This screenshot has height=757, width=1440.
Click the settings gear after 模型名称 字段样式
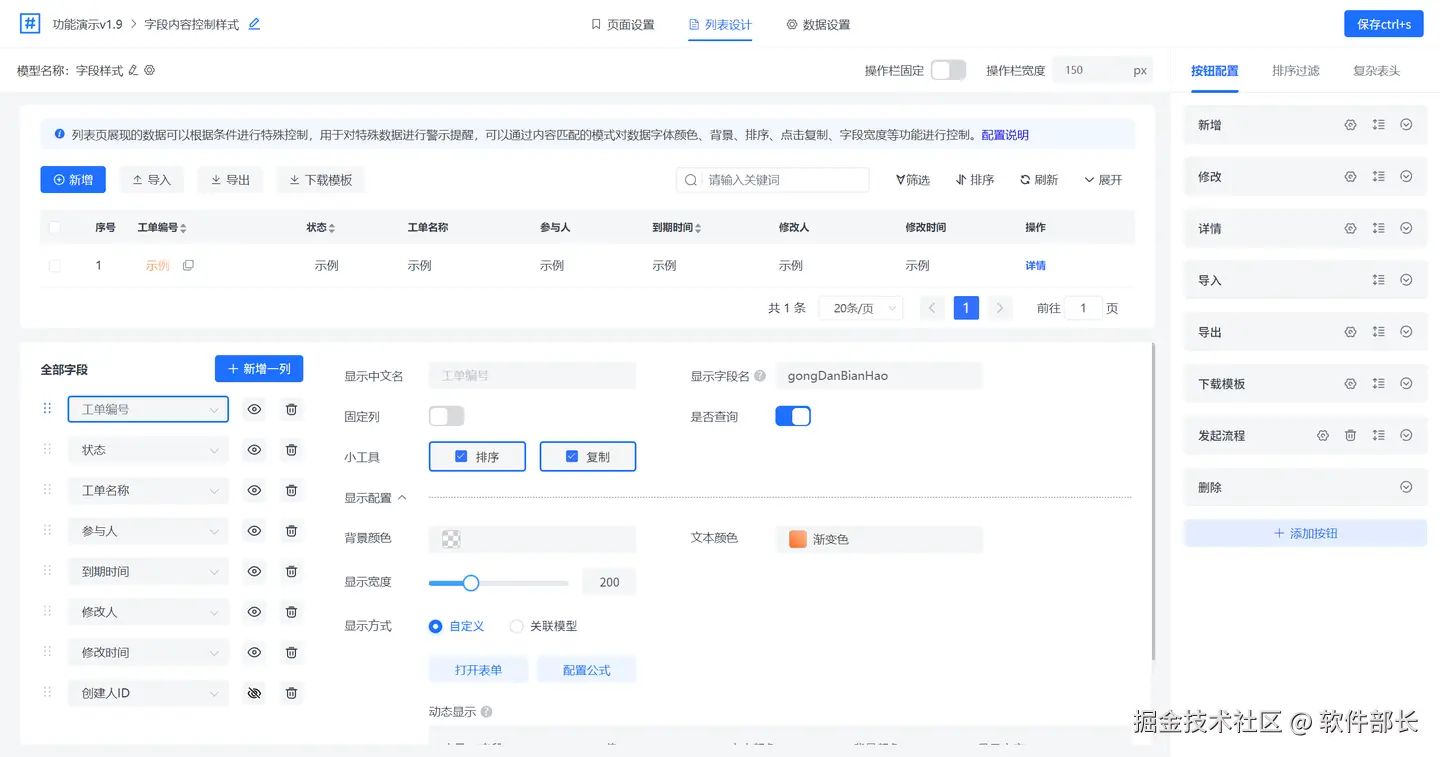pos(150,71)
